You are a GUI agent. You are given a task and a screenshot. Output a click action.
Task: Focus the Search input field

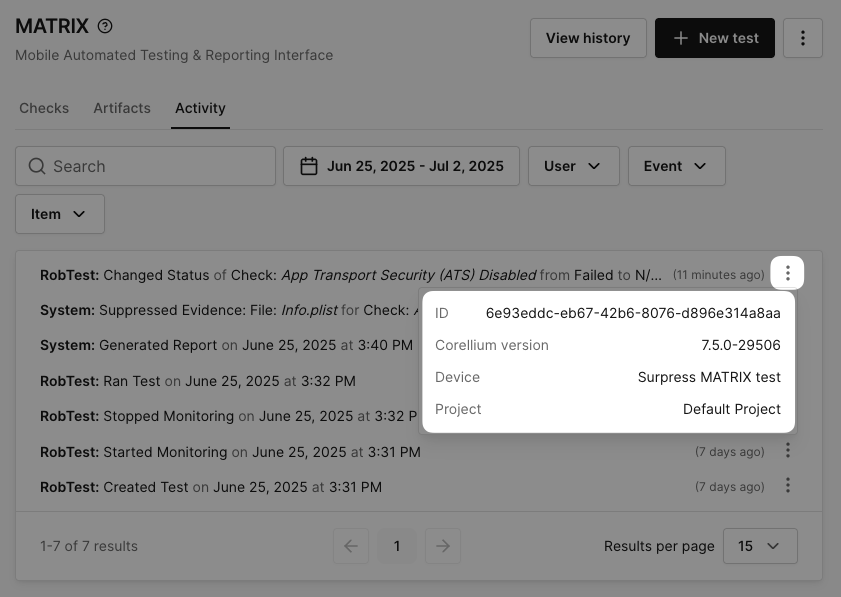(x=145, y=166)
